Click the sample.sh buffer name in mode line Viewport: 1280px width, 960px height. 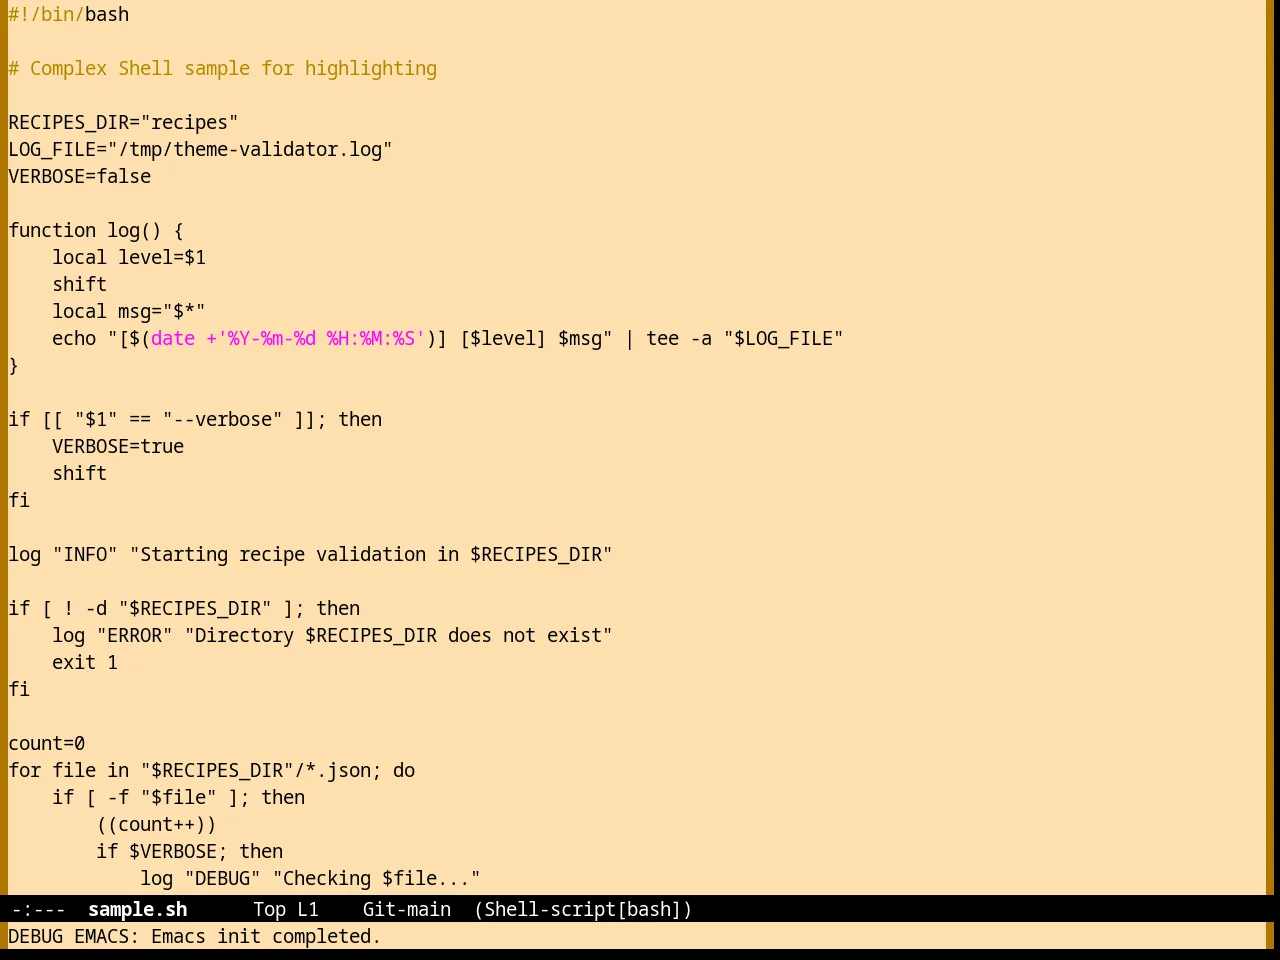[137, 909]
